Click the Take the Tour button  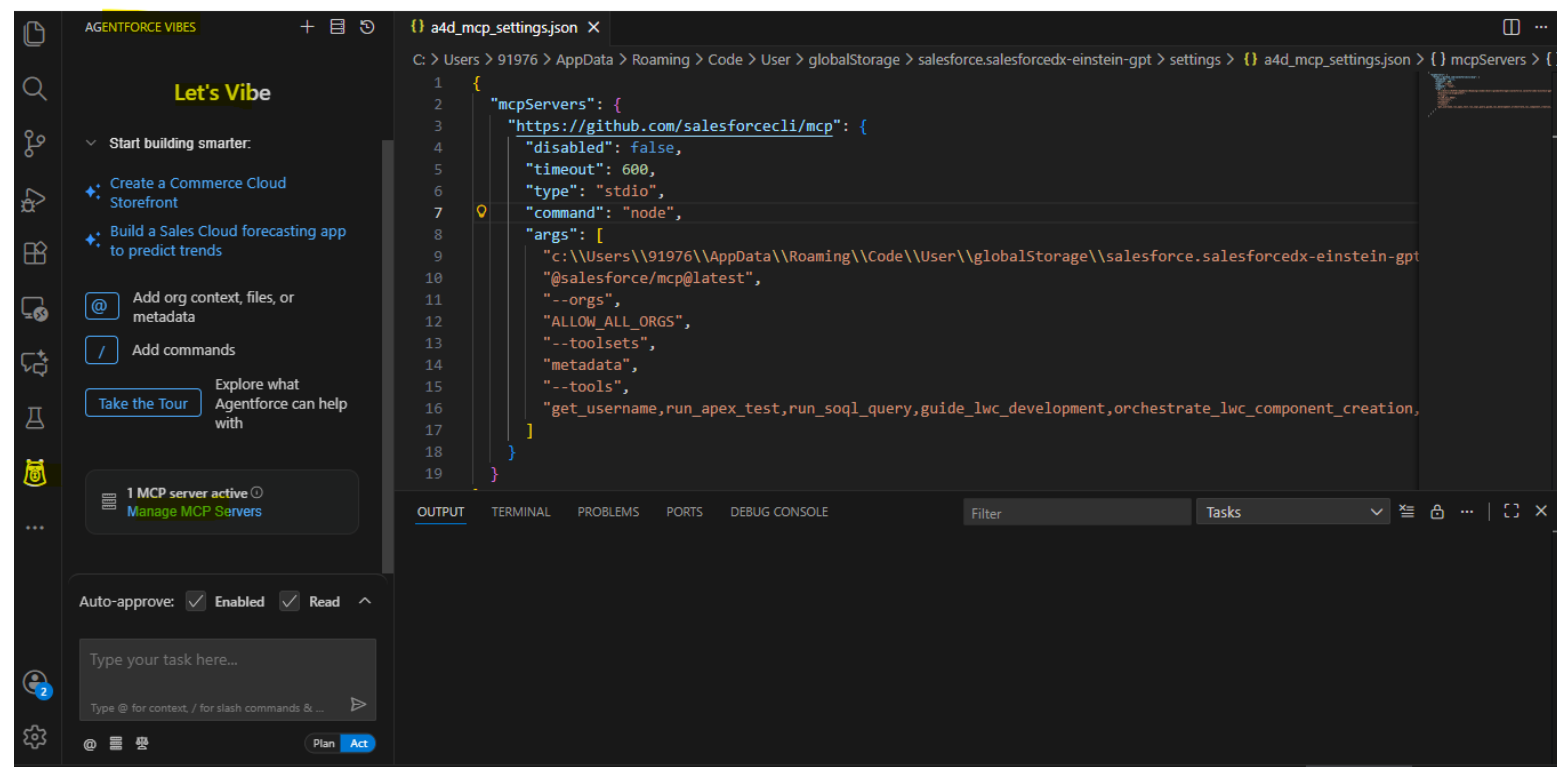tap(143, 402)
